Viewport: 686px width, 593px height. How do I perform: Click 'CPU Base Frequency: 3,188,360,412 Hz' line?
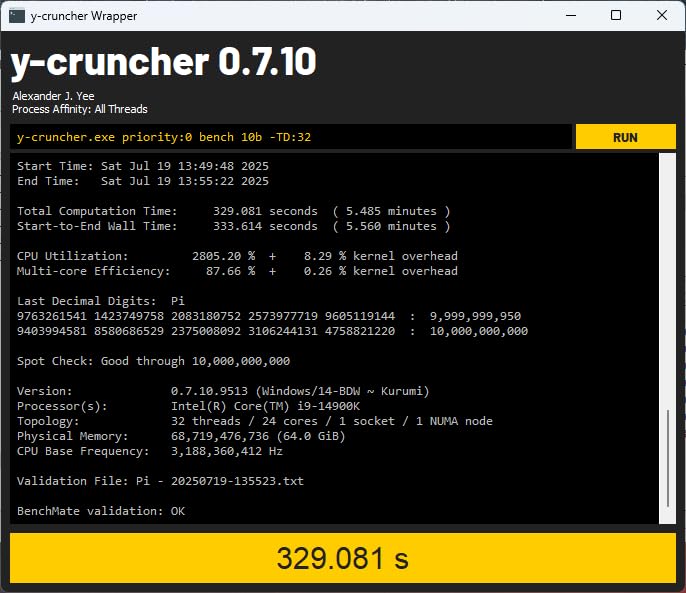click(150, 451)
